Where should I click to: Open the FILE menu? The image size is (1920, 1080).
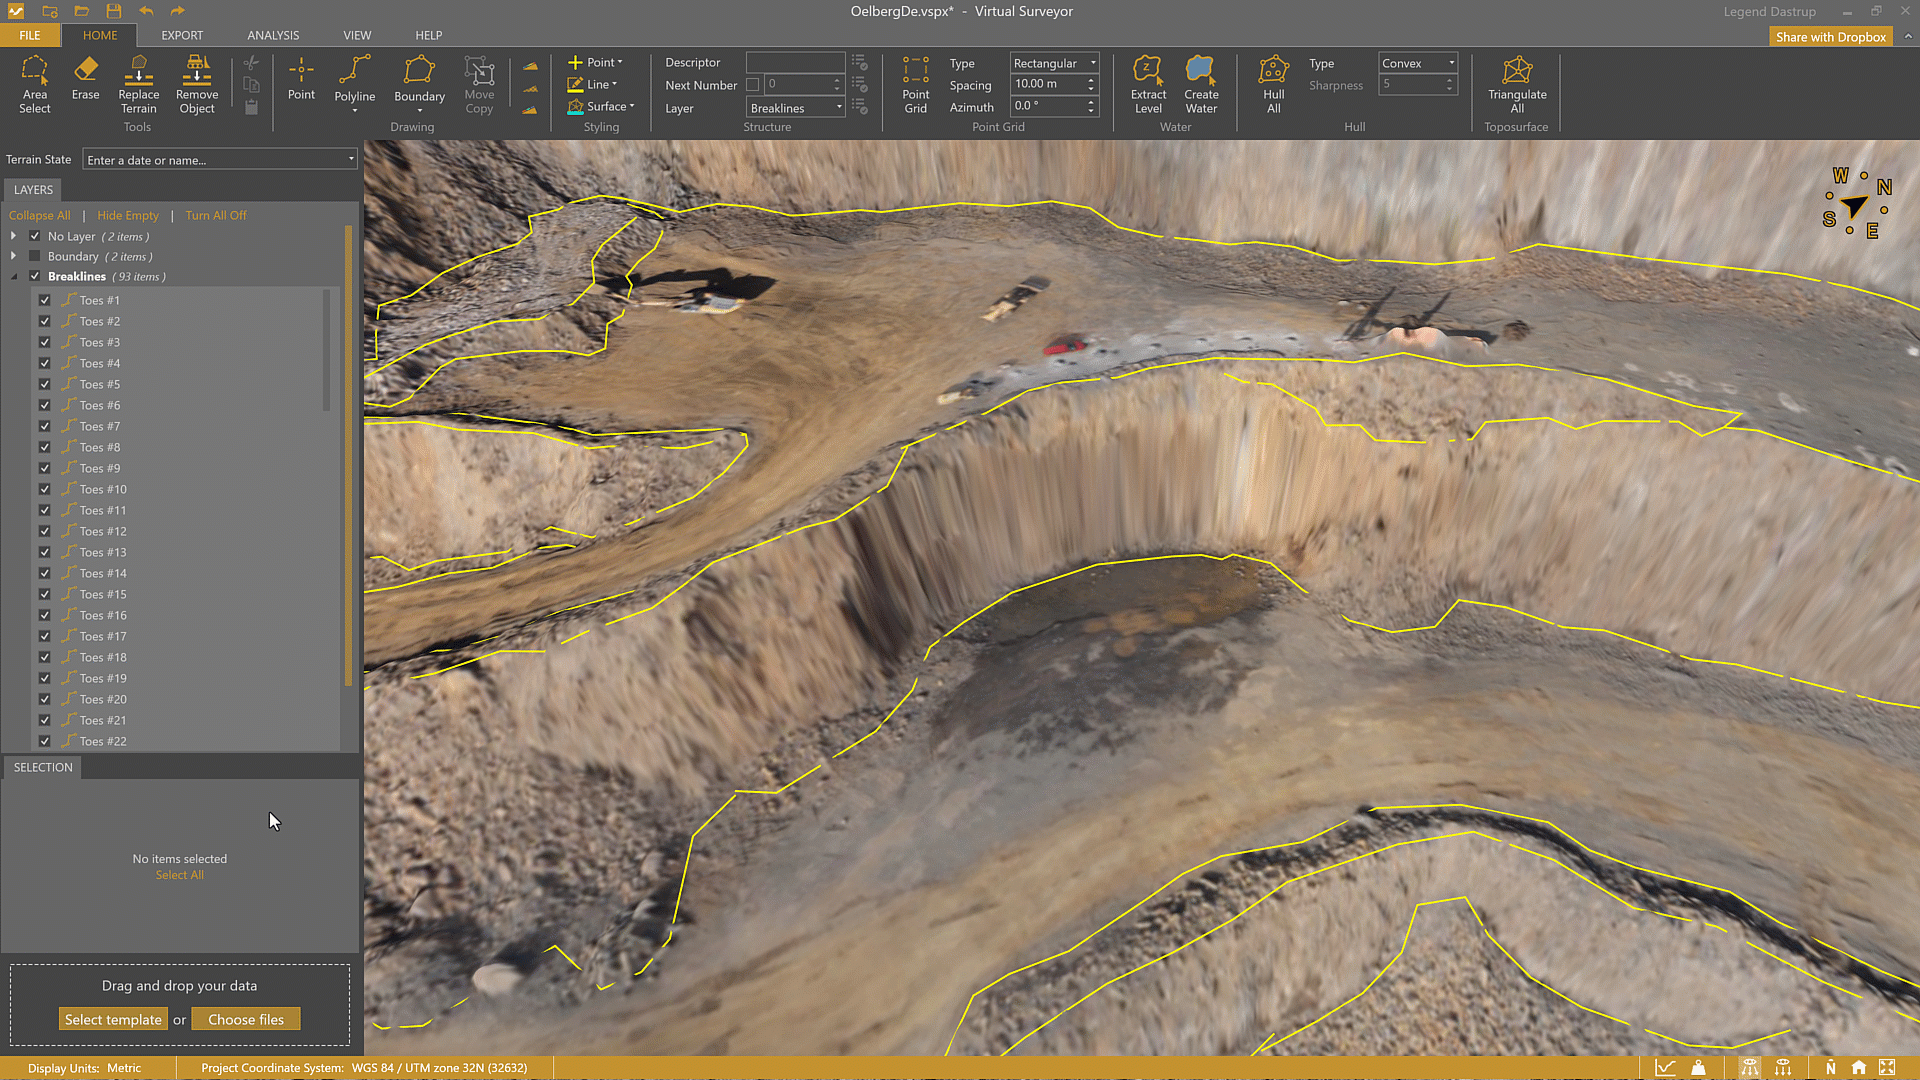tap(30, 35)
